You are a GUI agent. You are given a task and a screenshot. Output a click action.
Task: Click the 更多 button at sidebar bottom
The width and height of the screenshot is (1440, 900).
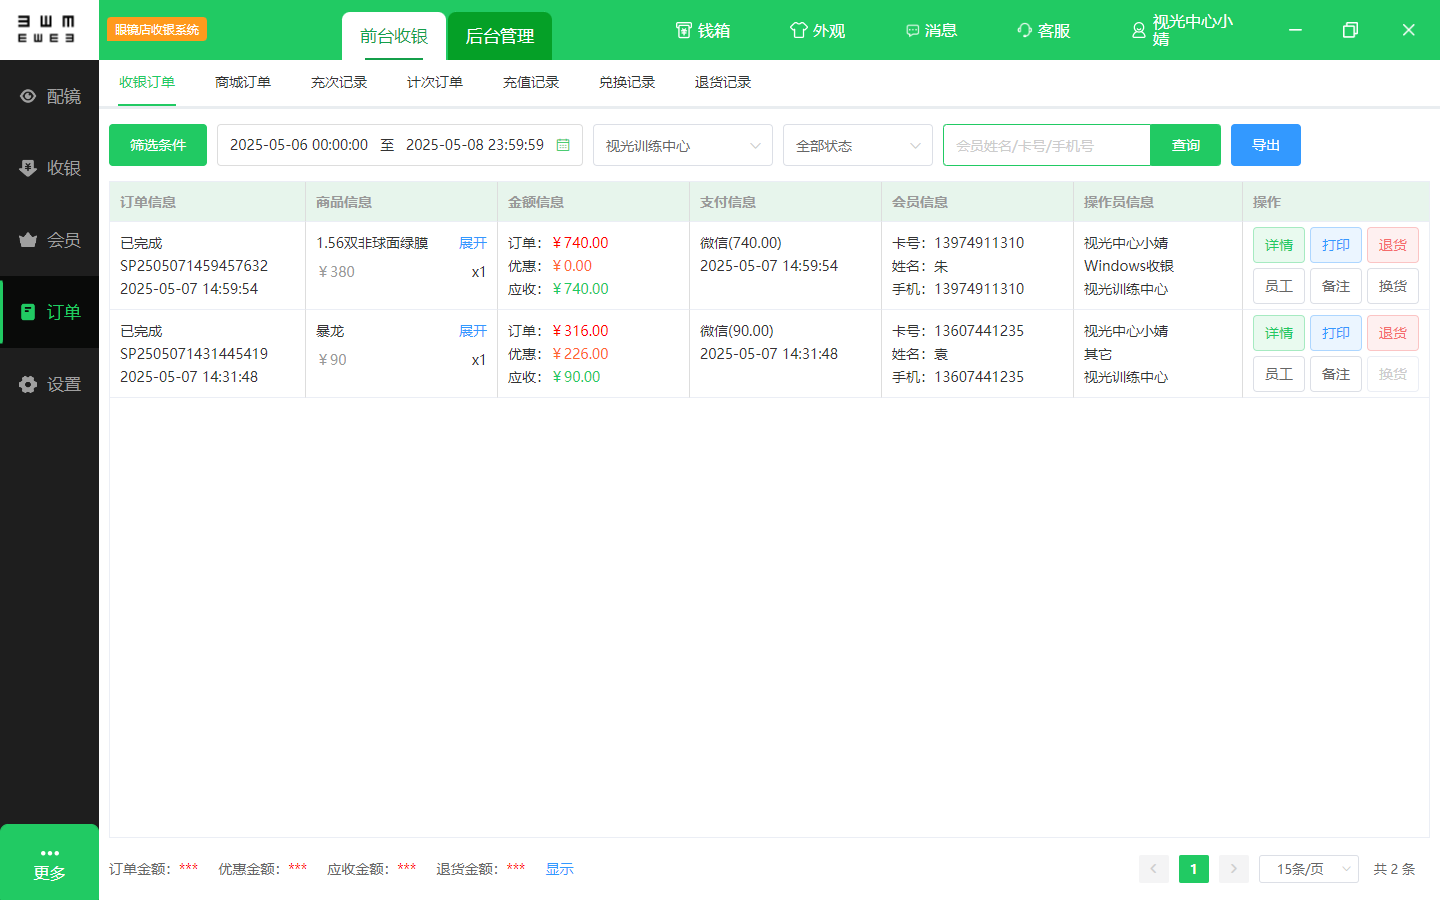point(49,862)
